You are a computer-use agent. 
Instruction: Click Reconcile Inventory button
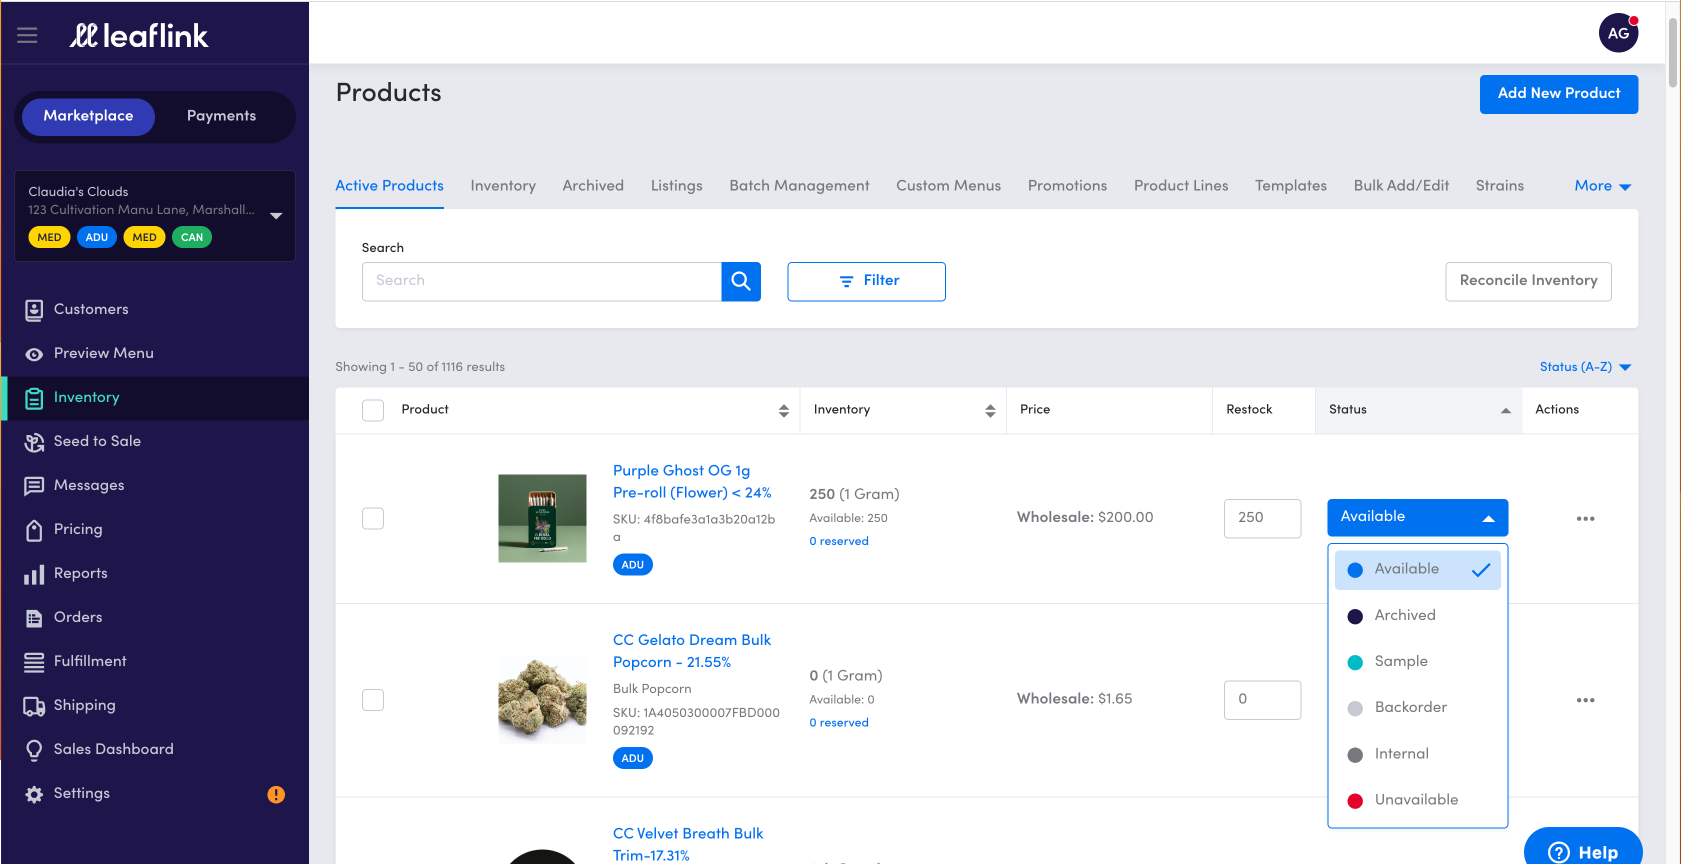coord(1528,281)
